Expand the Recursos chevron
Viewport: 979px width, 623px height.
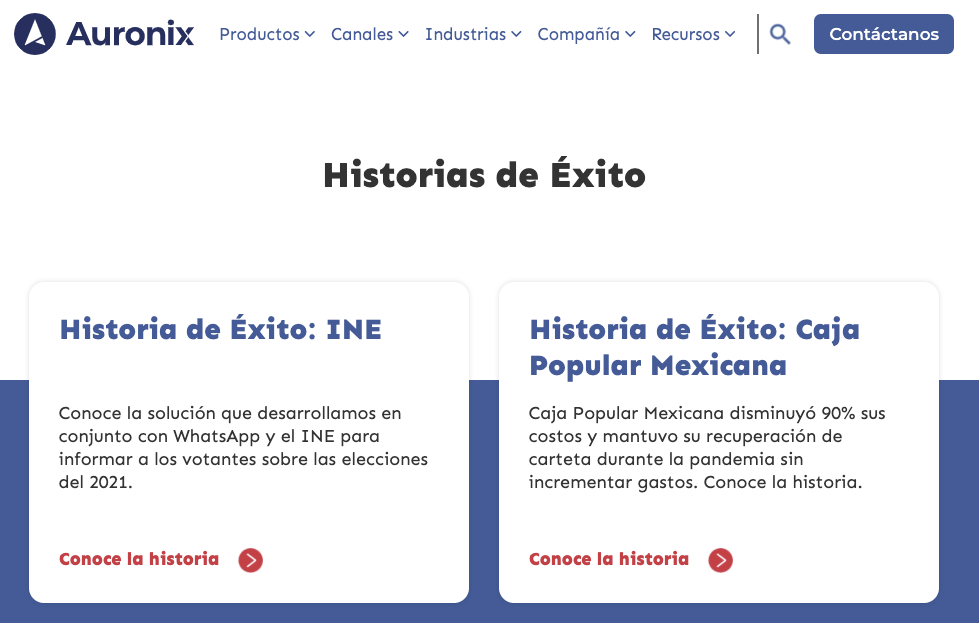pos(730,34)
